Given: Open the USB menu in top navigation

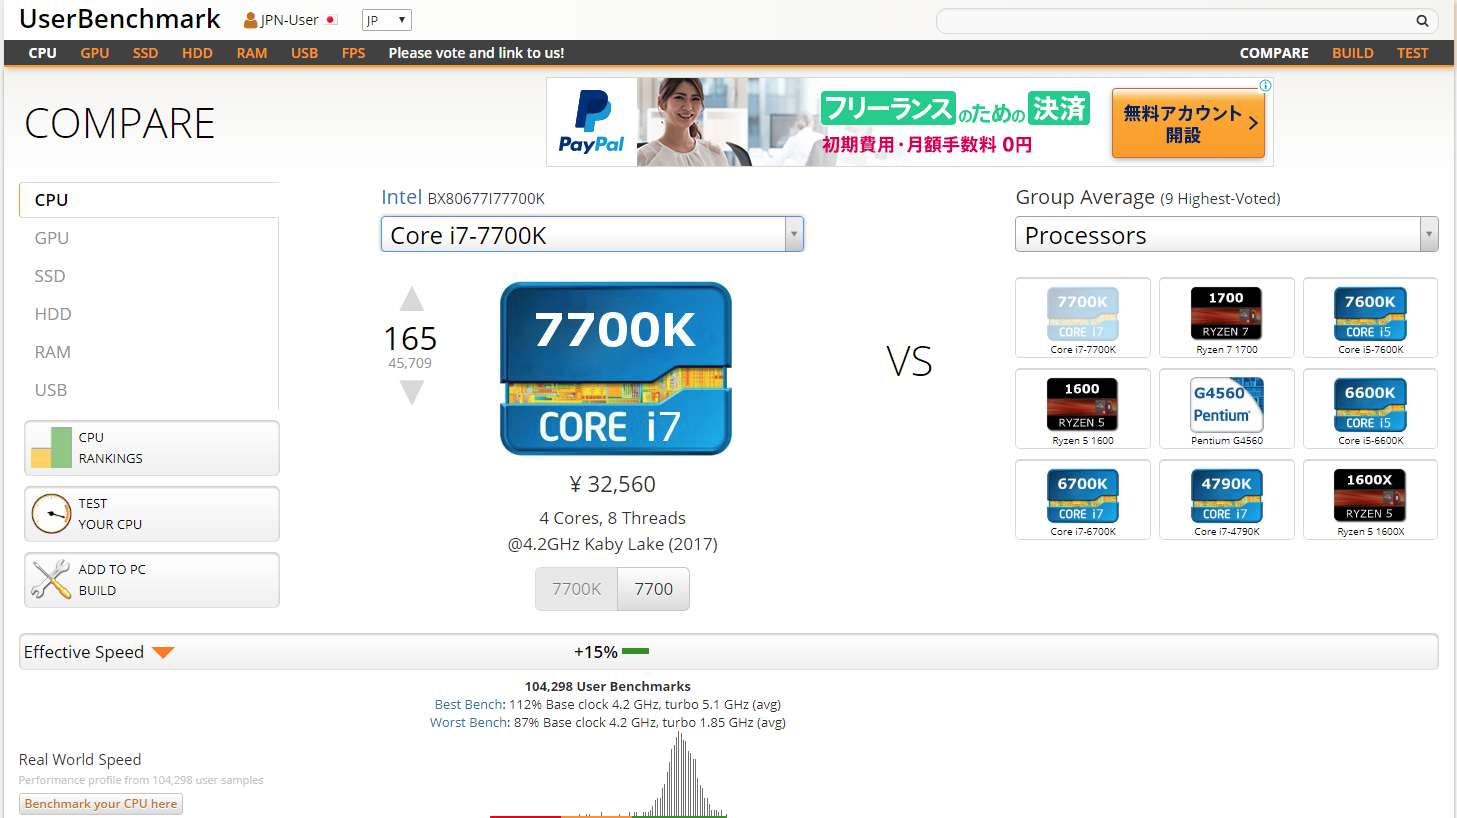Looking at the screenshot, I should 305,53.
